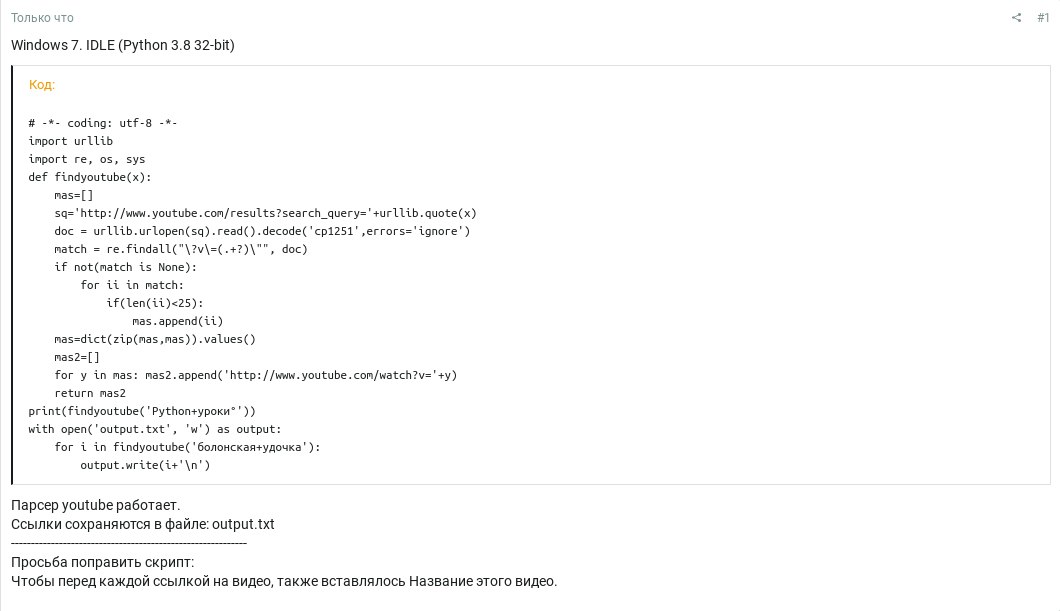Click the 'Только что' timestamp
Screen dimensions: 1060x611
pyautogui.click(x=42, y=18)
